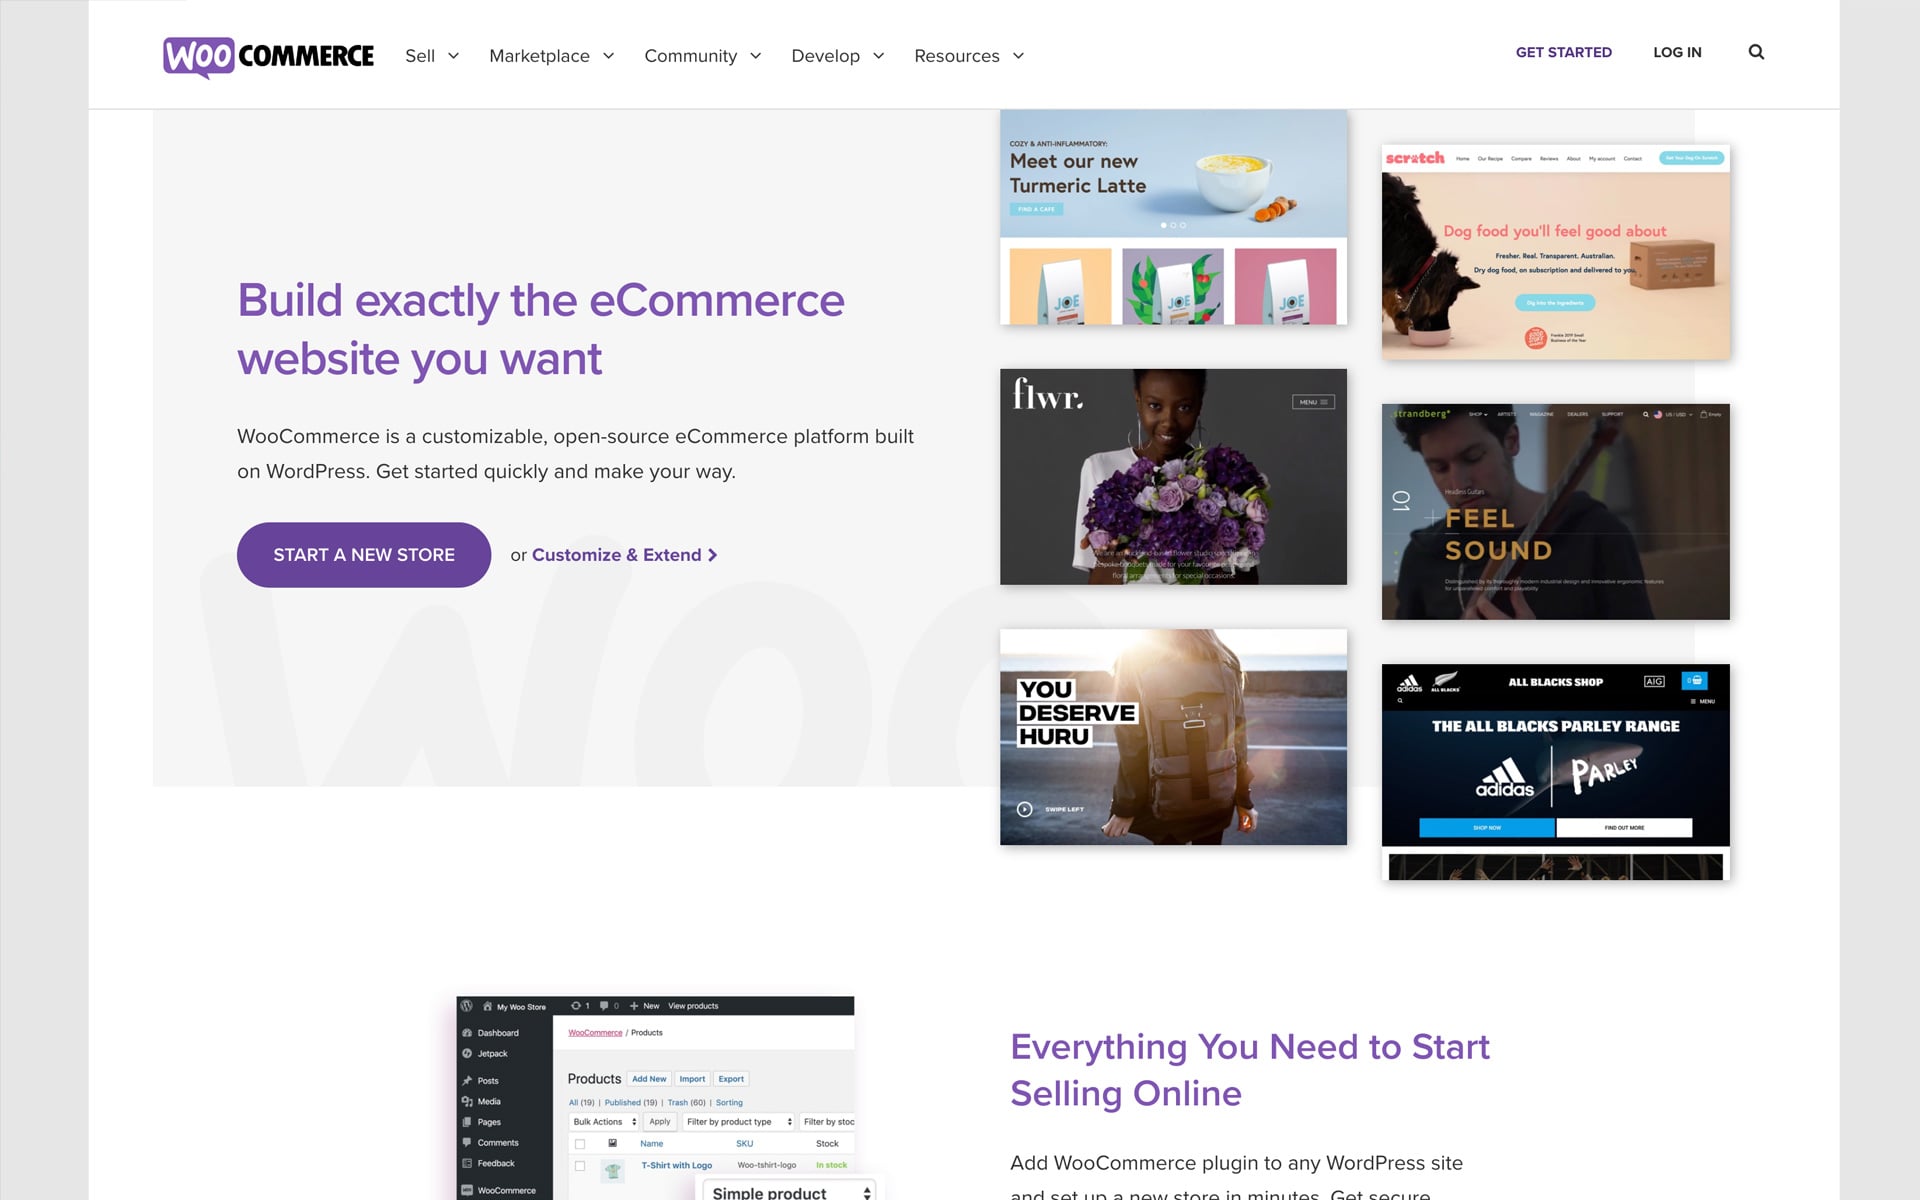Open the search icon overlay
The image size is (1920, 1200).
point(1756,51)
